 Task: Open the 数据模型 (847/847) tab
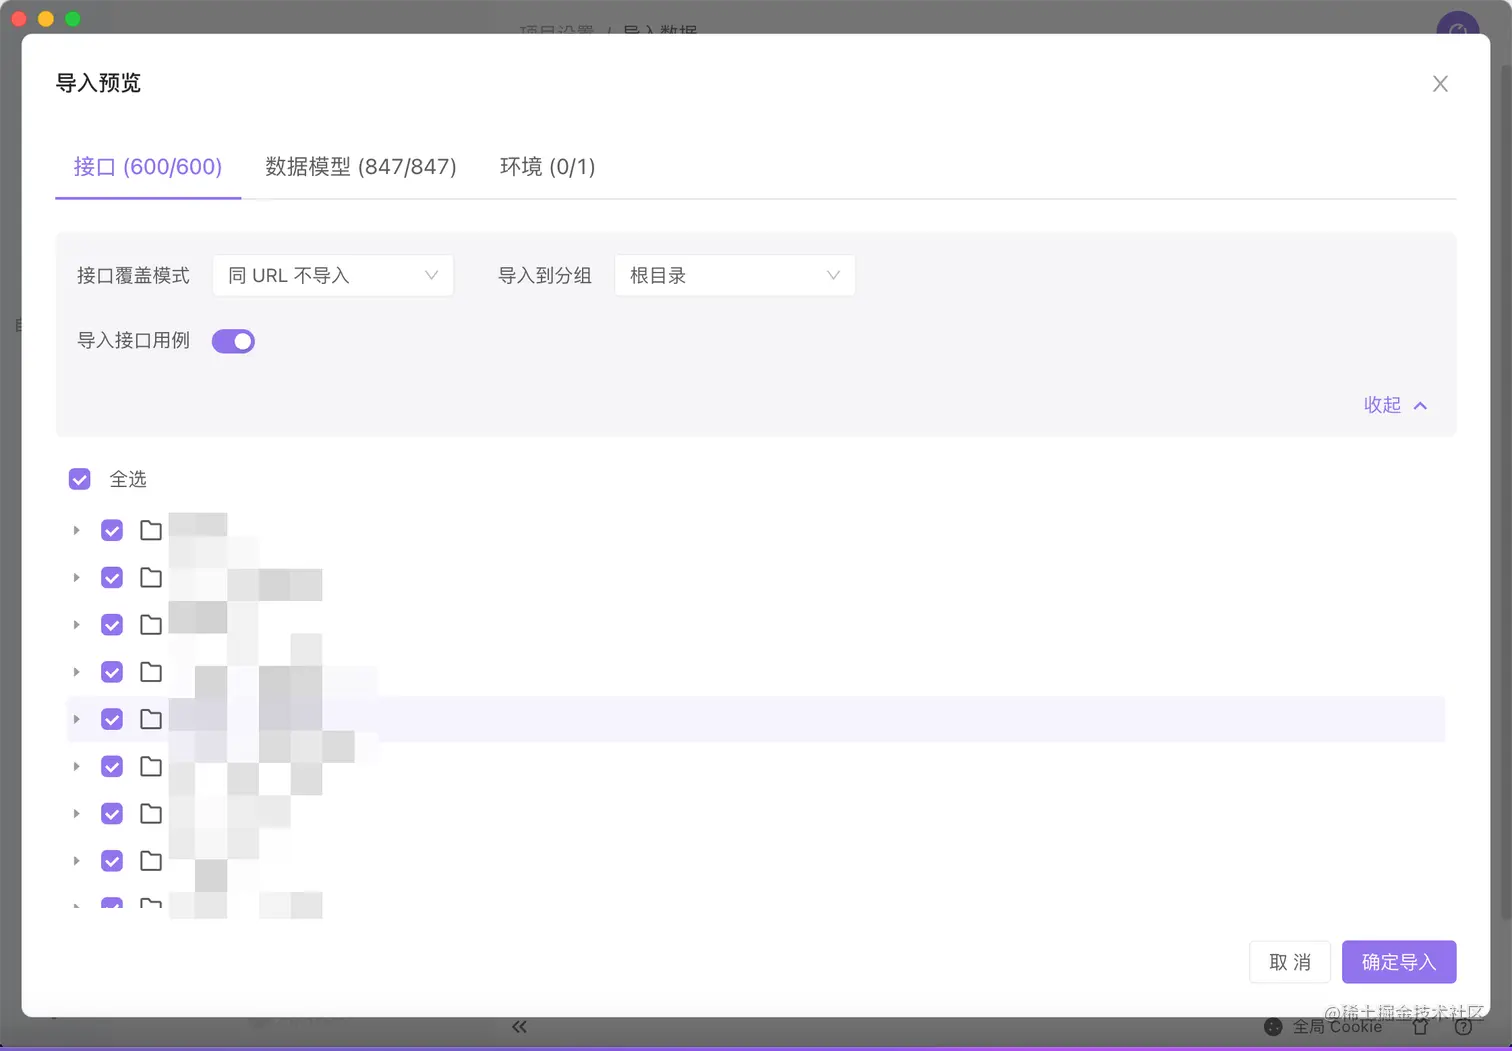(361, 166)
